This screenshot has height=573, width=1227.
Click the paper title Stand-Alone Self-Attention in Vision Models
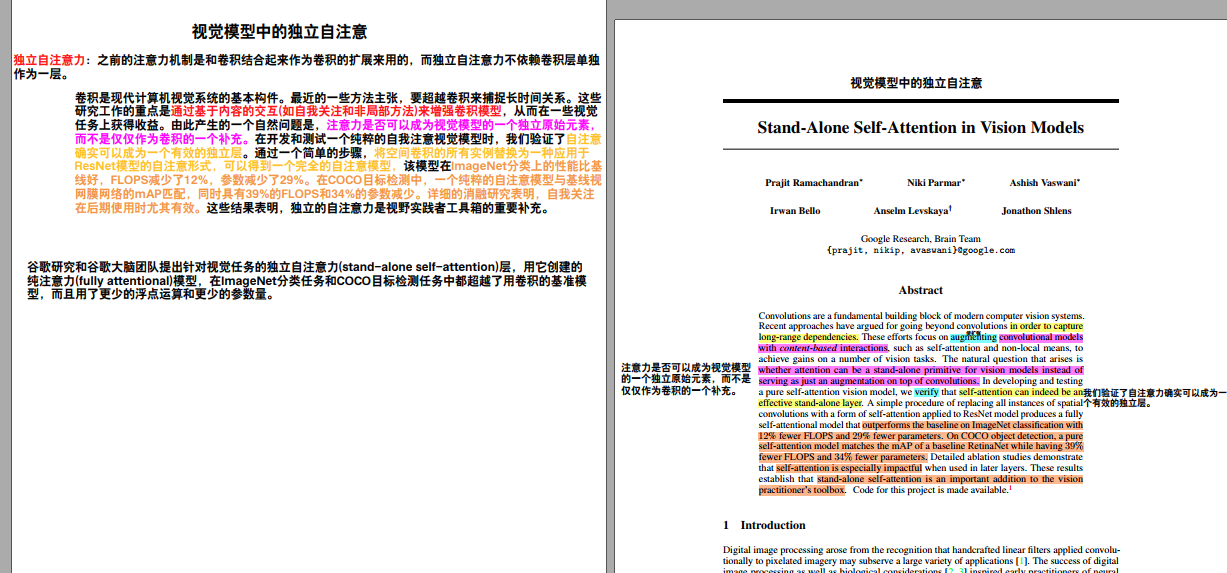pos(920,128)
